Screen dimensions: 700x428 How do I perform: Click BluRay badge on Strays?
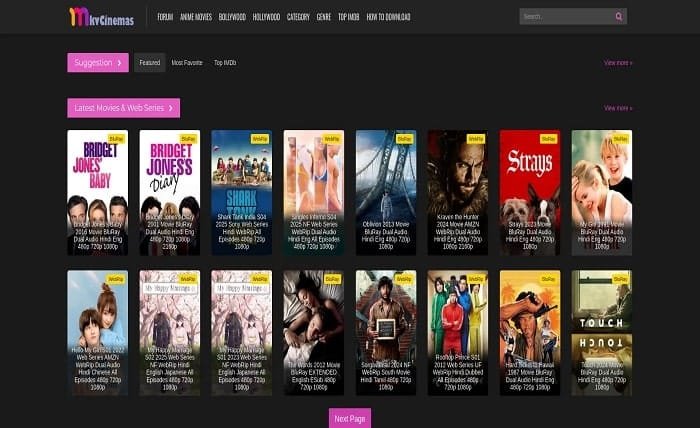(548, 139)
